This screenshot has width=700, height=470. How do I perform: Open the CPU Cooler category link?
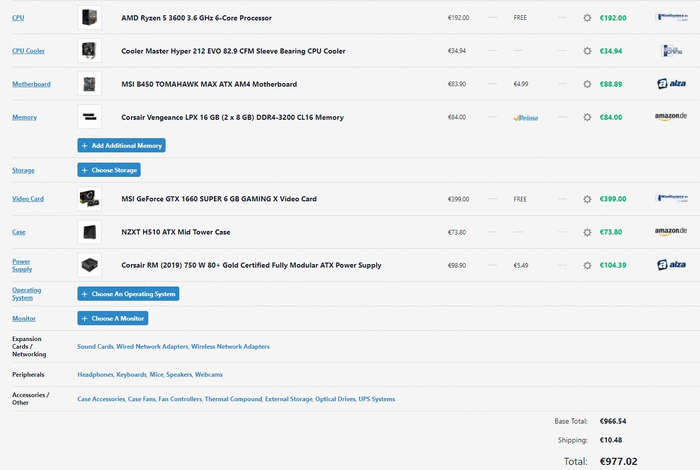click(29, 51)
